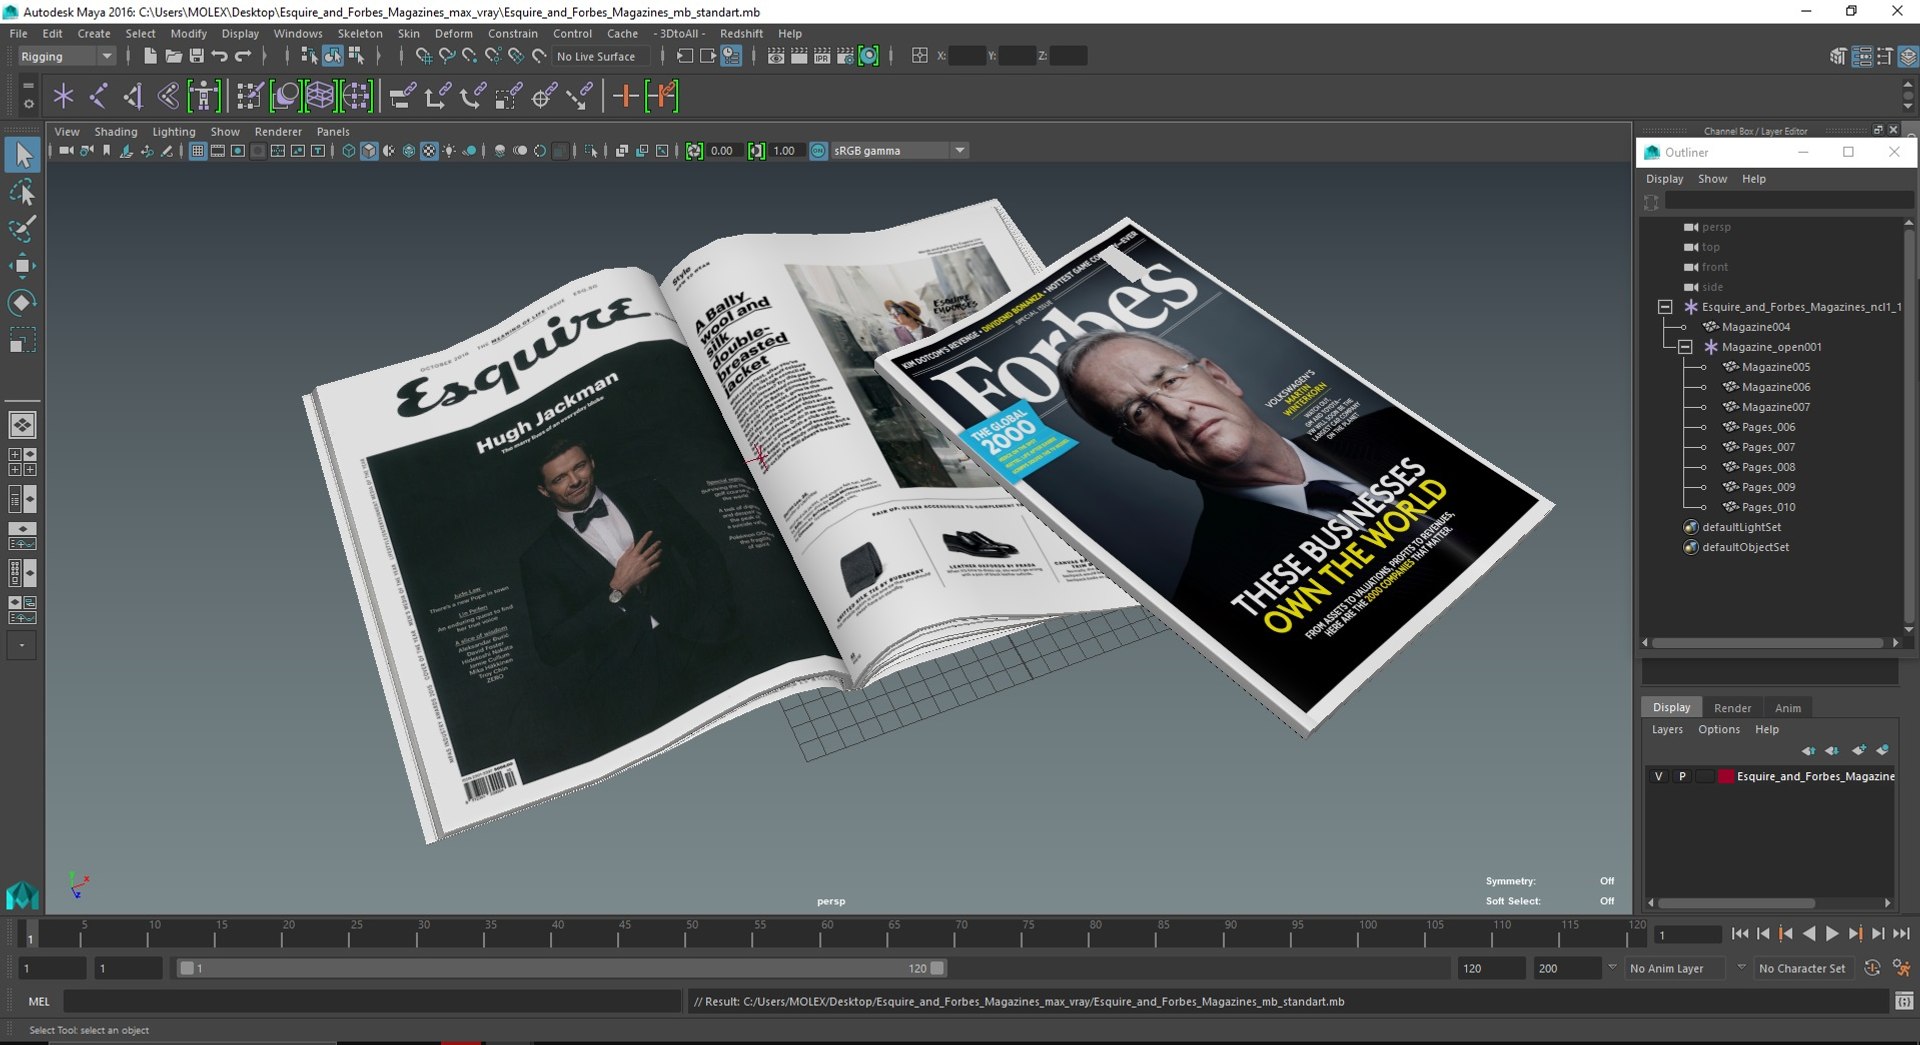The height and width of the screenshot is (1045, 1920).
Task: Open the No Character Set dropdown
Action: (1805, 968)
